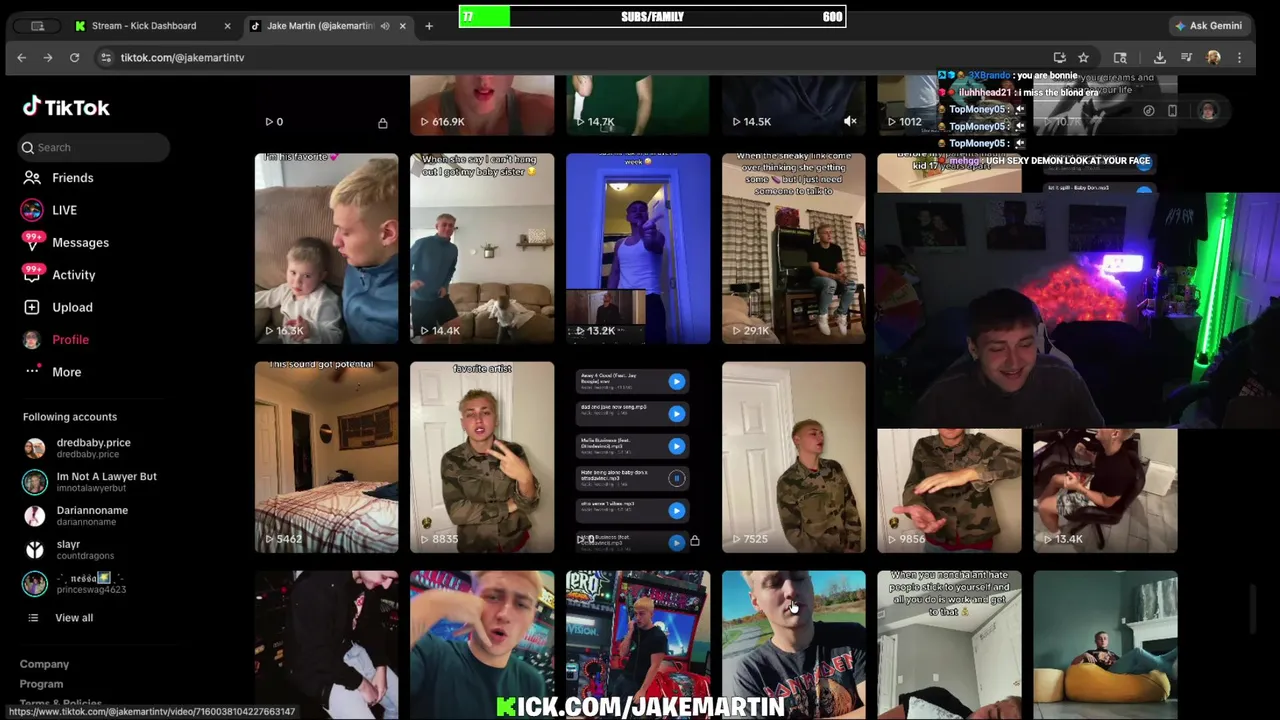The width and height of the screenshot is (1280, 720).
Task: Click the TikTok logo in the sidebar
Action: (66, 107)
